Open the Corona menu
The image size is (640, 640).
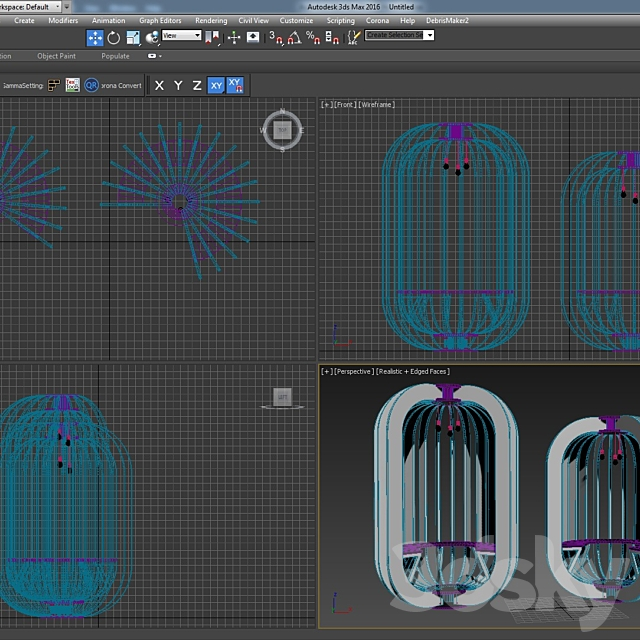tap(377, 20)
